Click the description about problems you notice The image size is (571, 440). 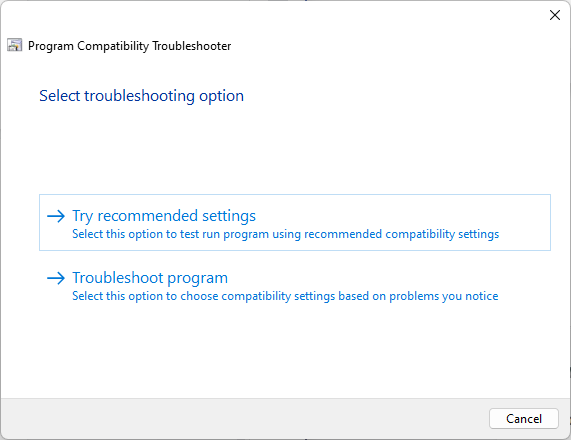285,296
